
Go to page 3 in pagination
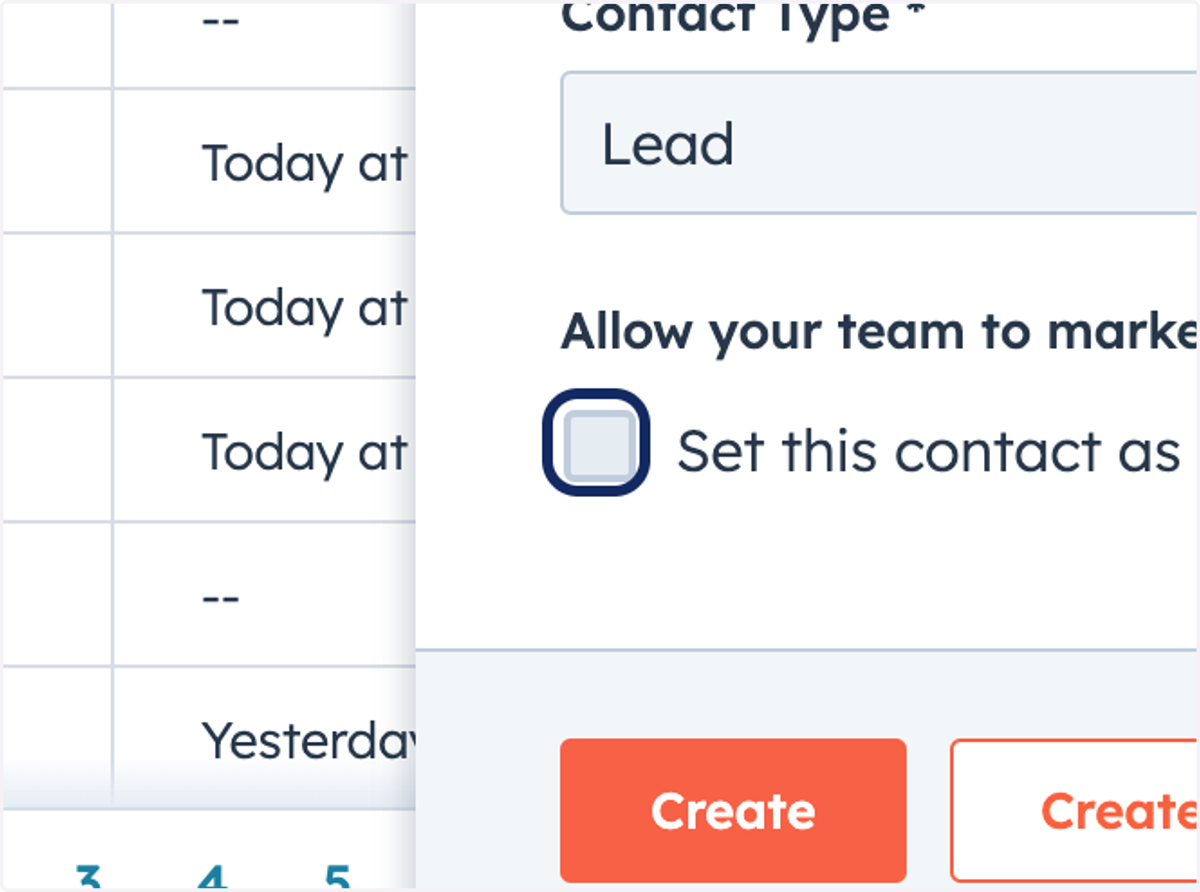(88, 877)
